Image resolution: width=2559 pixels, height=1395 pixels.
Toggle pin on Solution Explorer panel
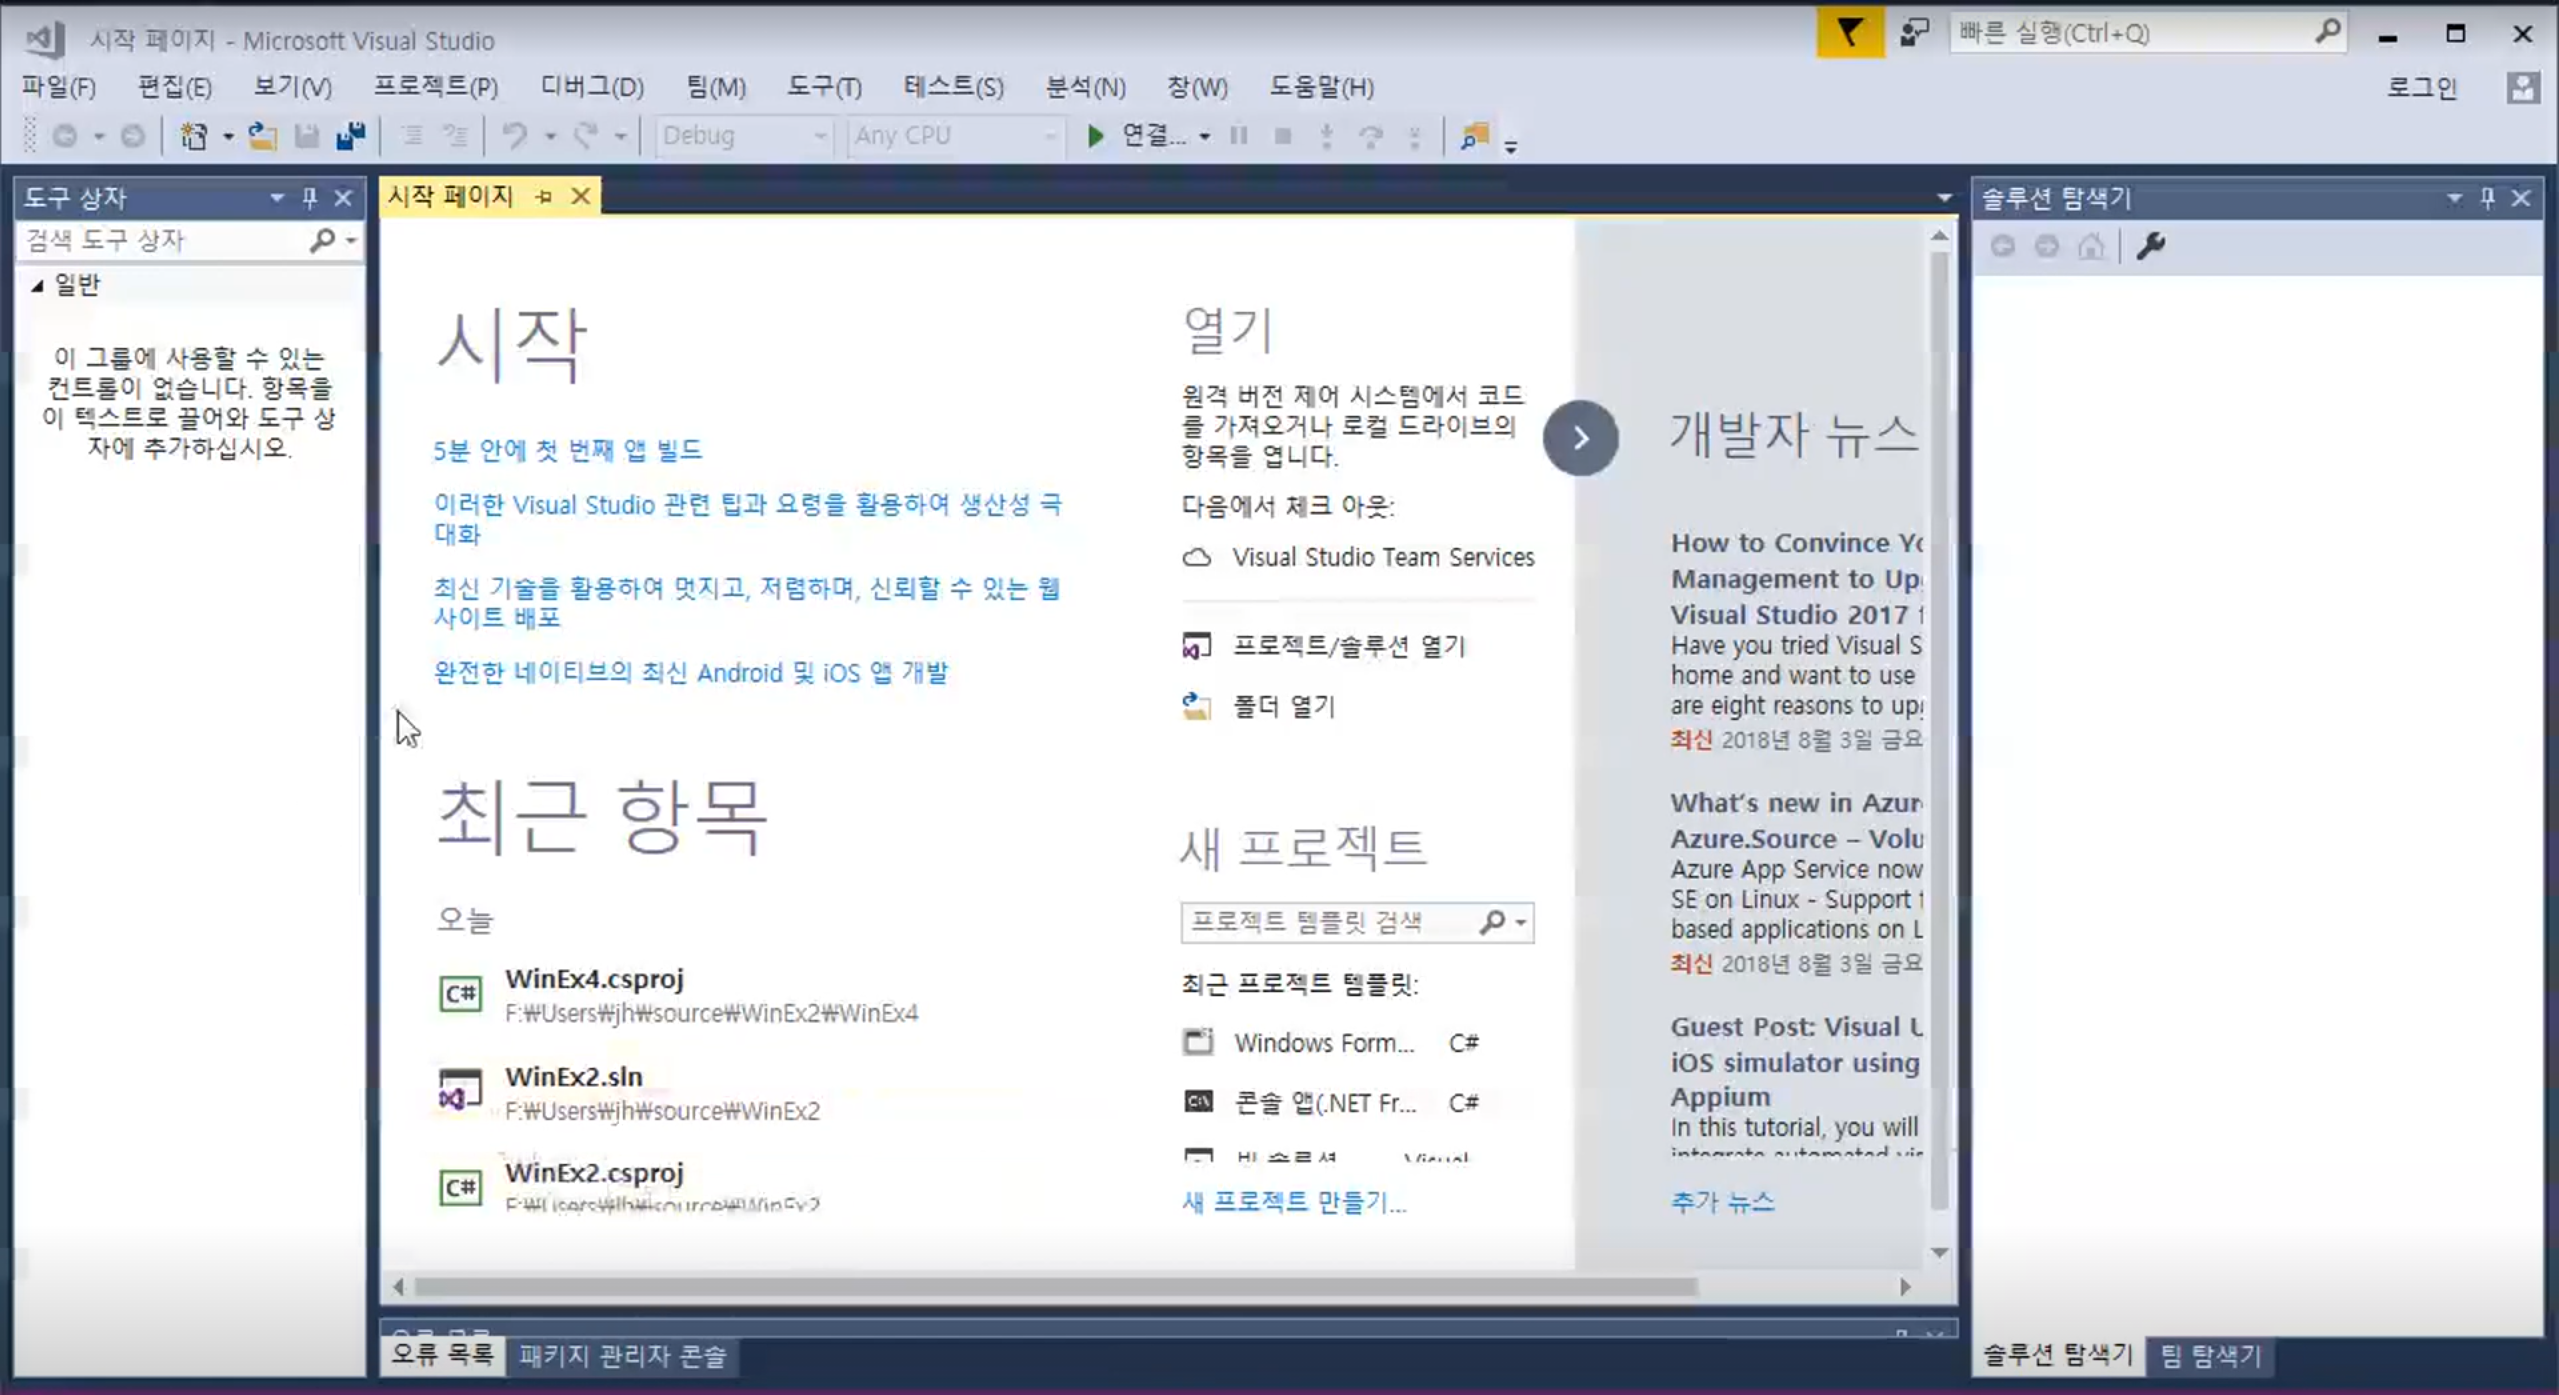point(2487,198)
